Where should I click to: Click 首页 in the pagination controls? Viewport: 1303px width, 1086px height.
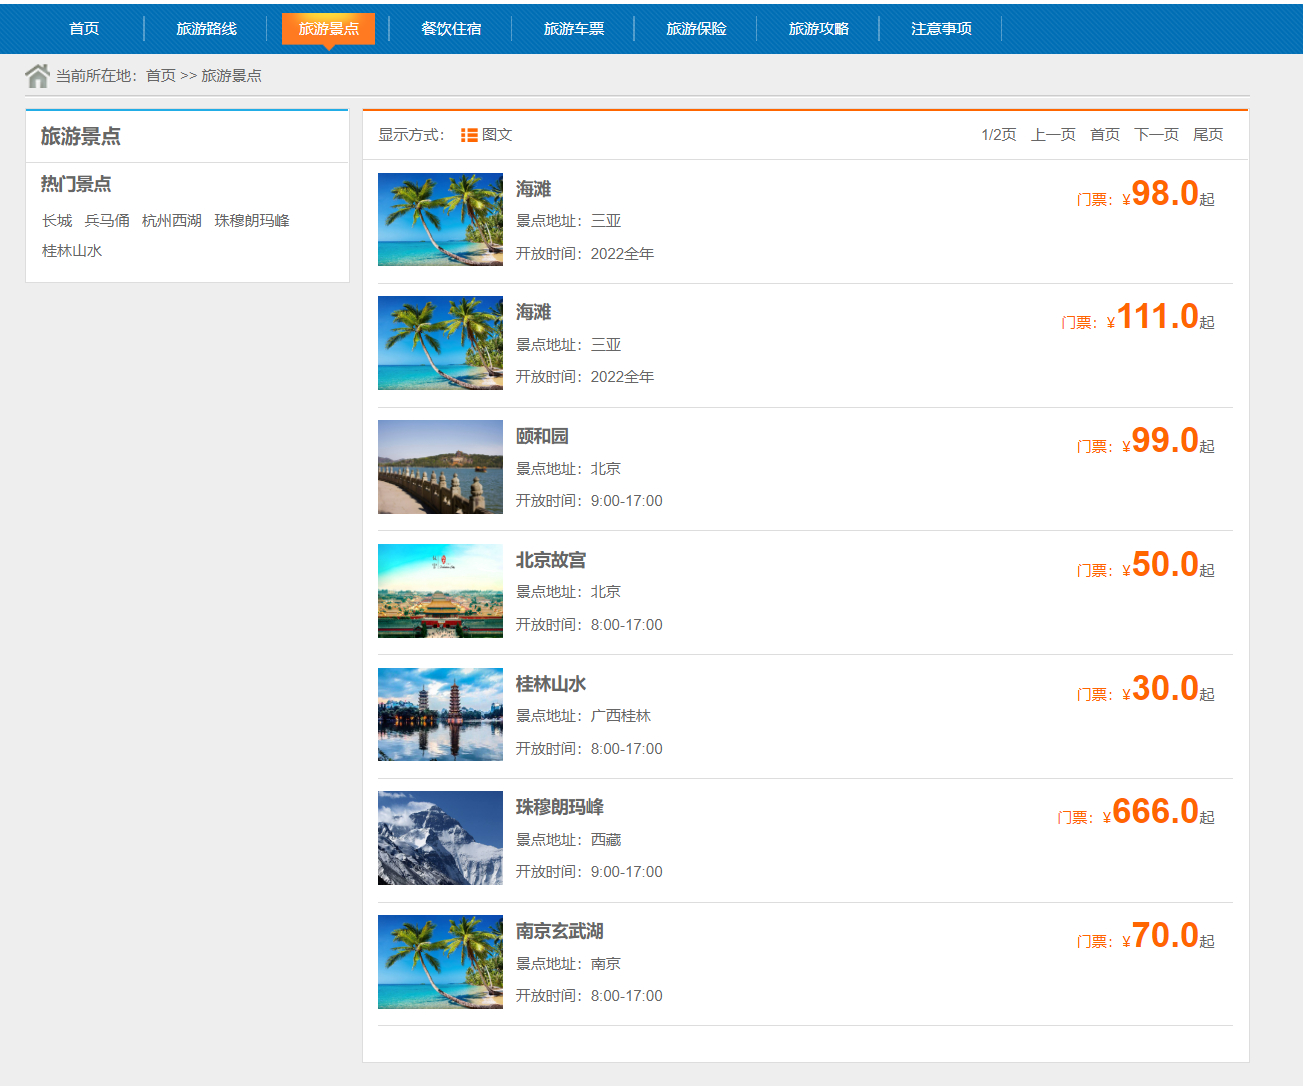point(1105,133)
